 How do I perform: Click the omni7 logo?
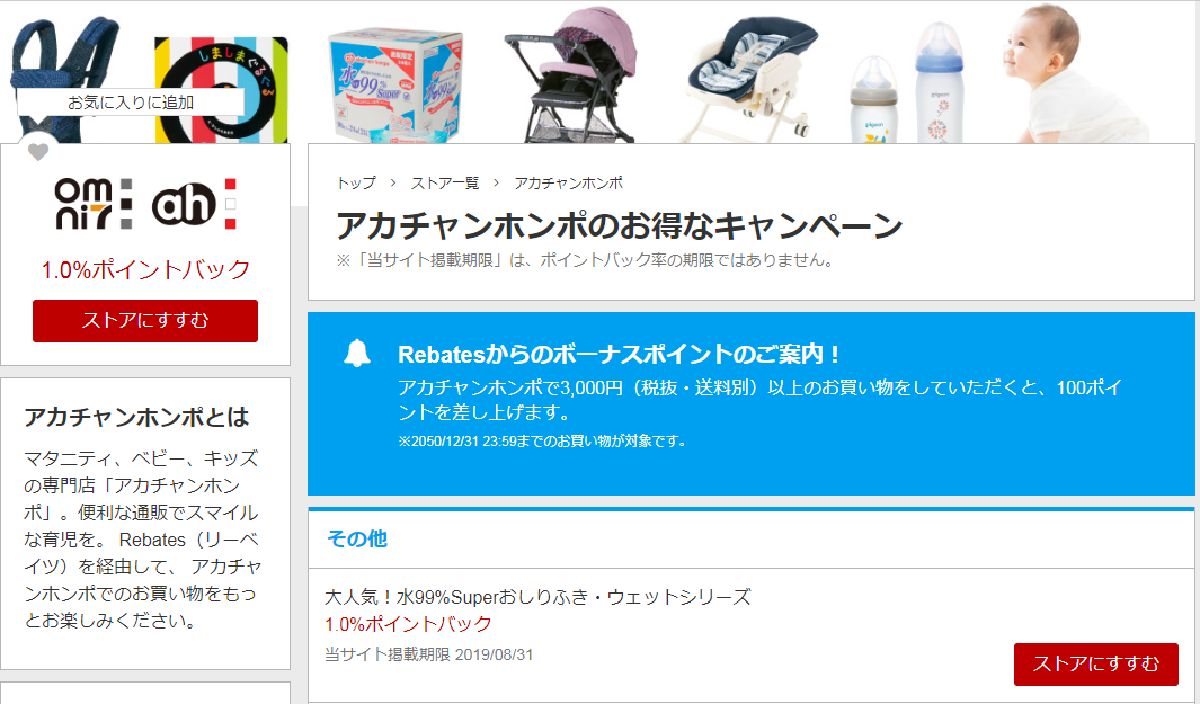click(x=92, y=205)
